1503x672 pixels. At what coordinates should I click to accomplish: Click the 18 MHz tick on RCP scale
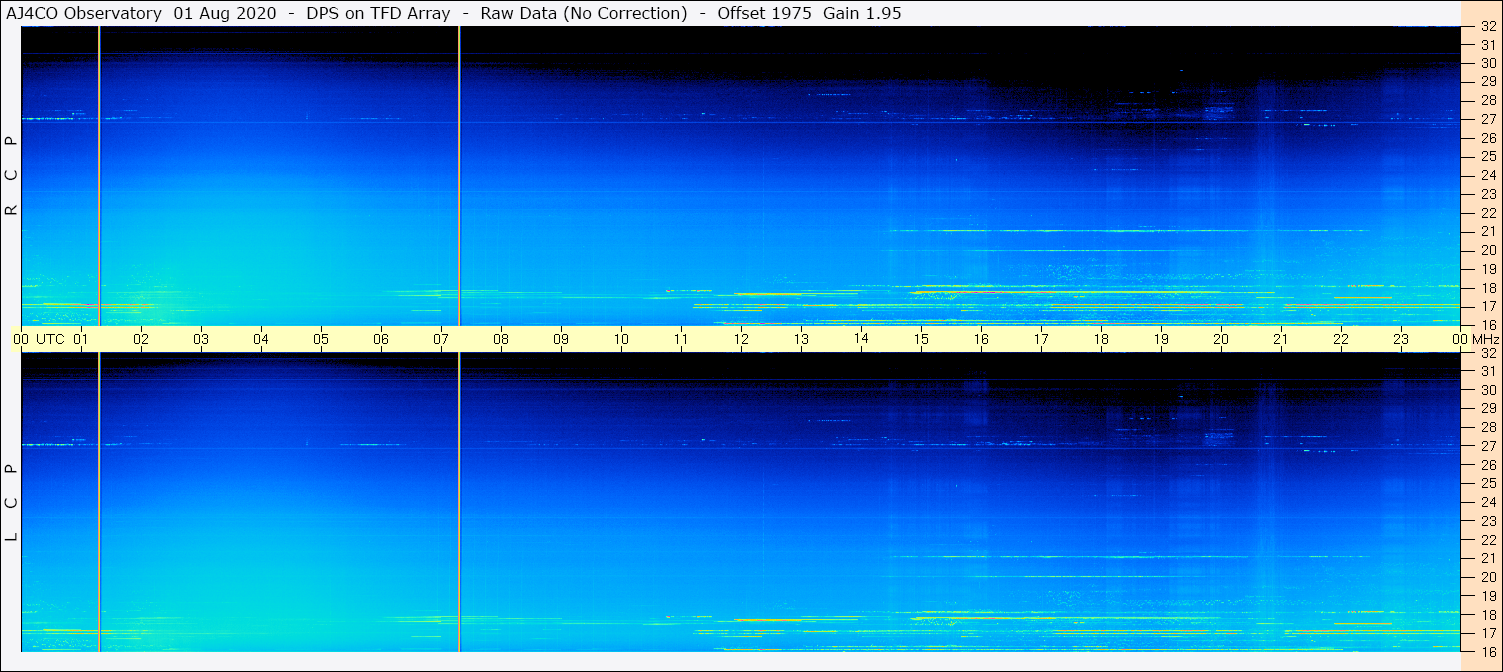click(1488, 288)
